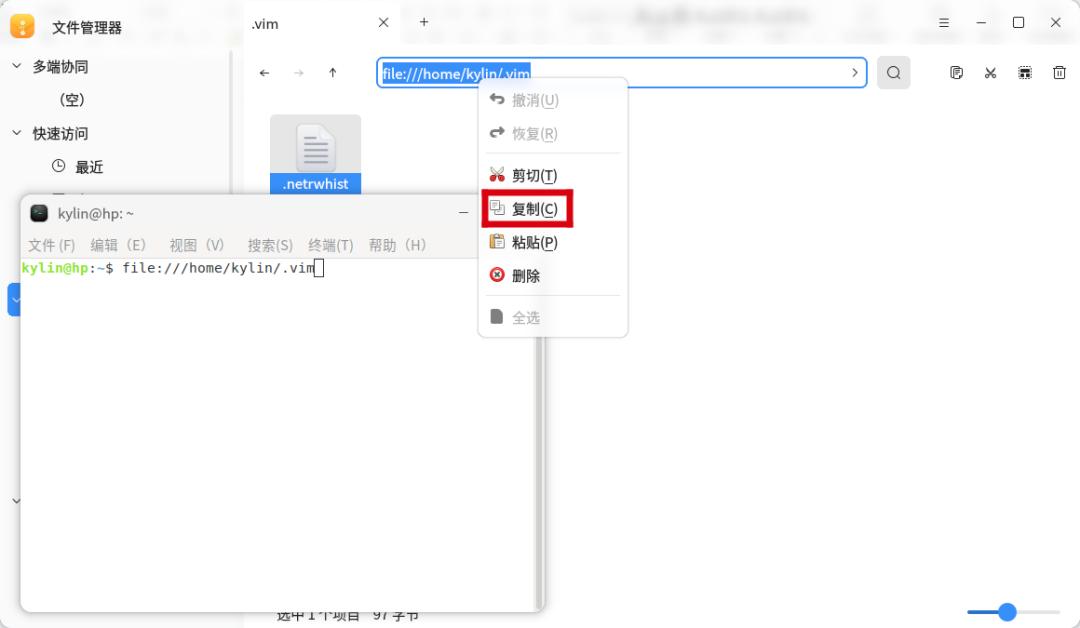Click the trash delete icon in the toolbar
The width and height of the screenshot is (1080, 628).
tap(1058, 72)
